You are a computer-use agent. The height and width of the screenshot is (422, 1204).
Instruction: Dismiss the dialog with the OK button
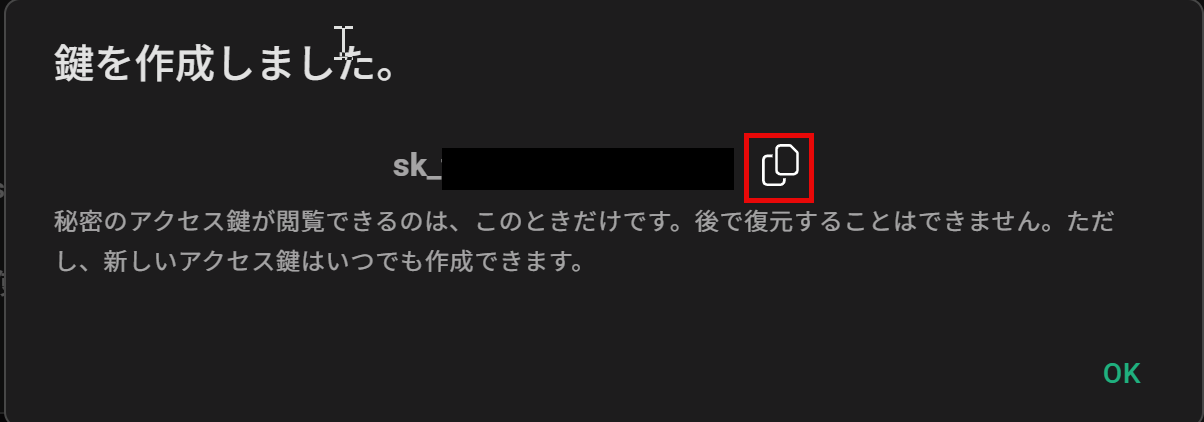point(1121,374)
